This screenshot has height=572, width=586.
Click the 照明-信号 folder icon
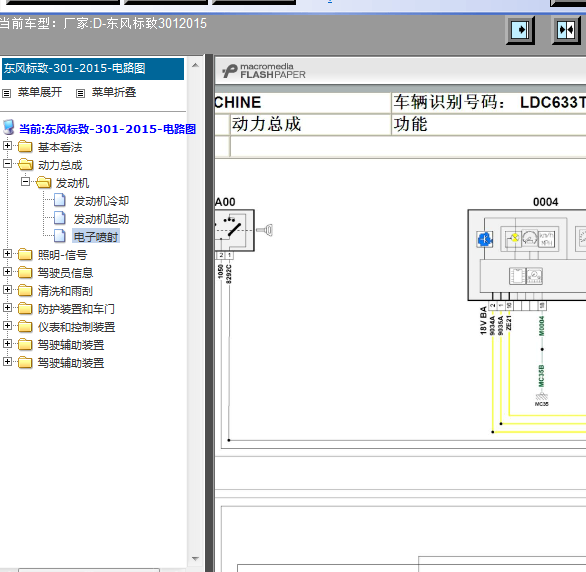point(25,254)
